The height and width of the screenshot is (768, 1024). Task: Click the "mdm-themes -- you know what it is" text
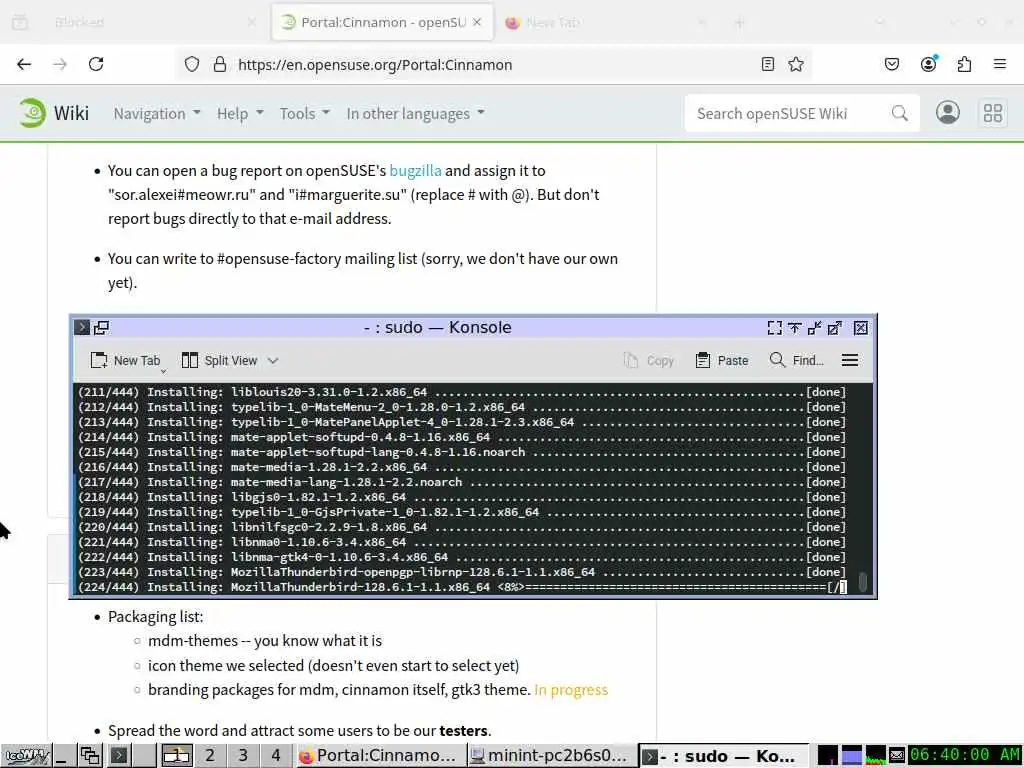coord(264,641)
